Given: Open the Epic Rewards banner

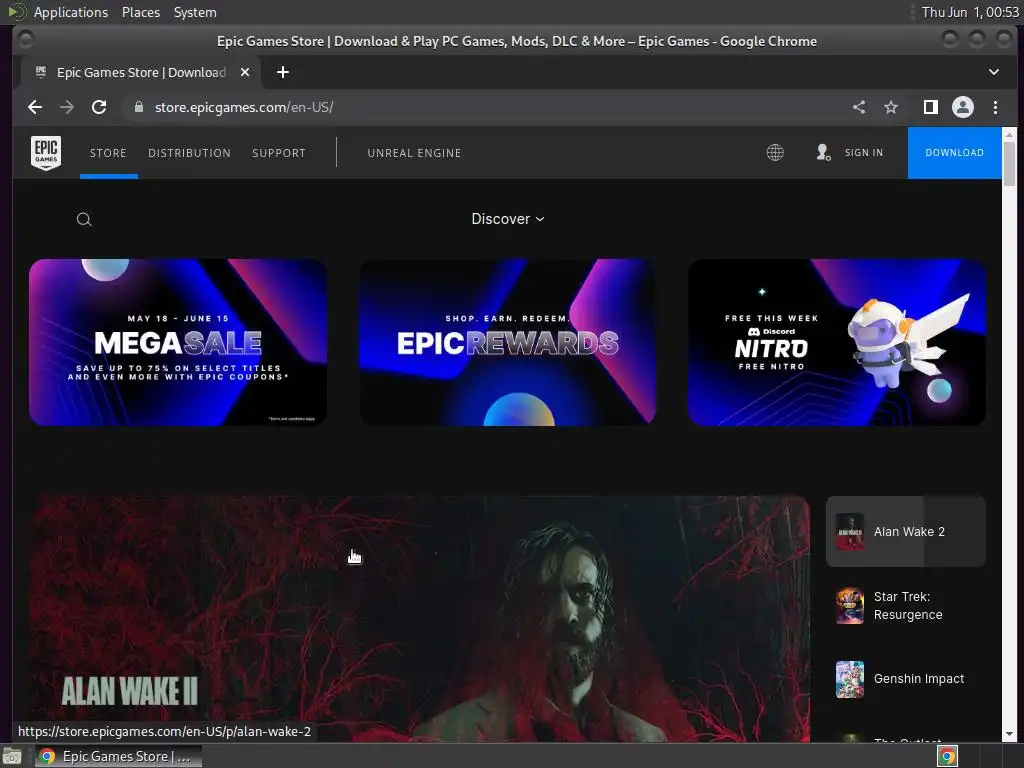Looking at the screenshot, I should pos(508,343).
